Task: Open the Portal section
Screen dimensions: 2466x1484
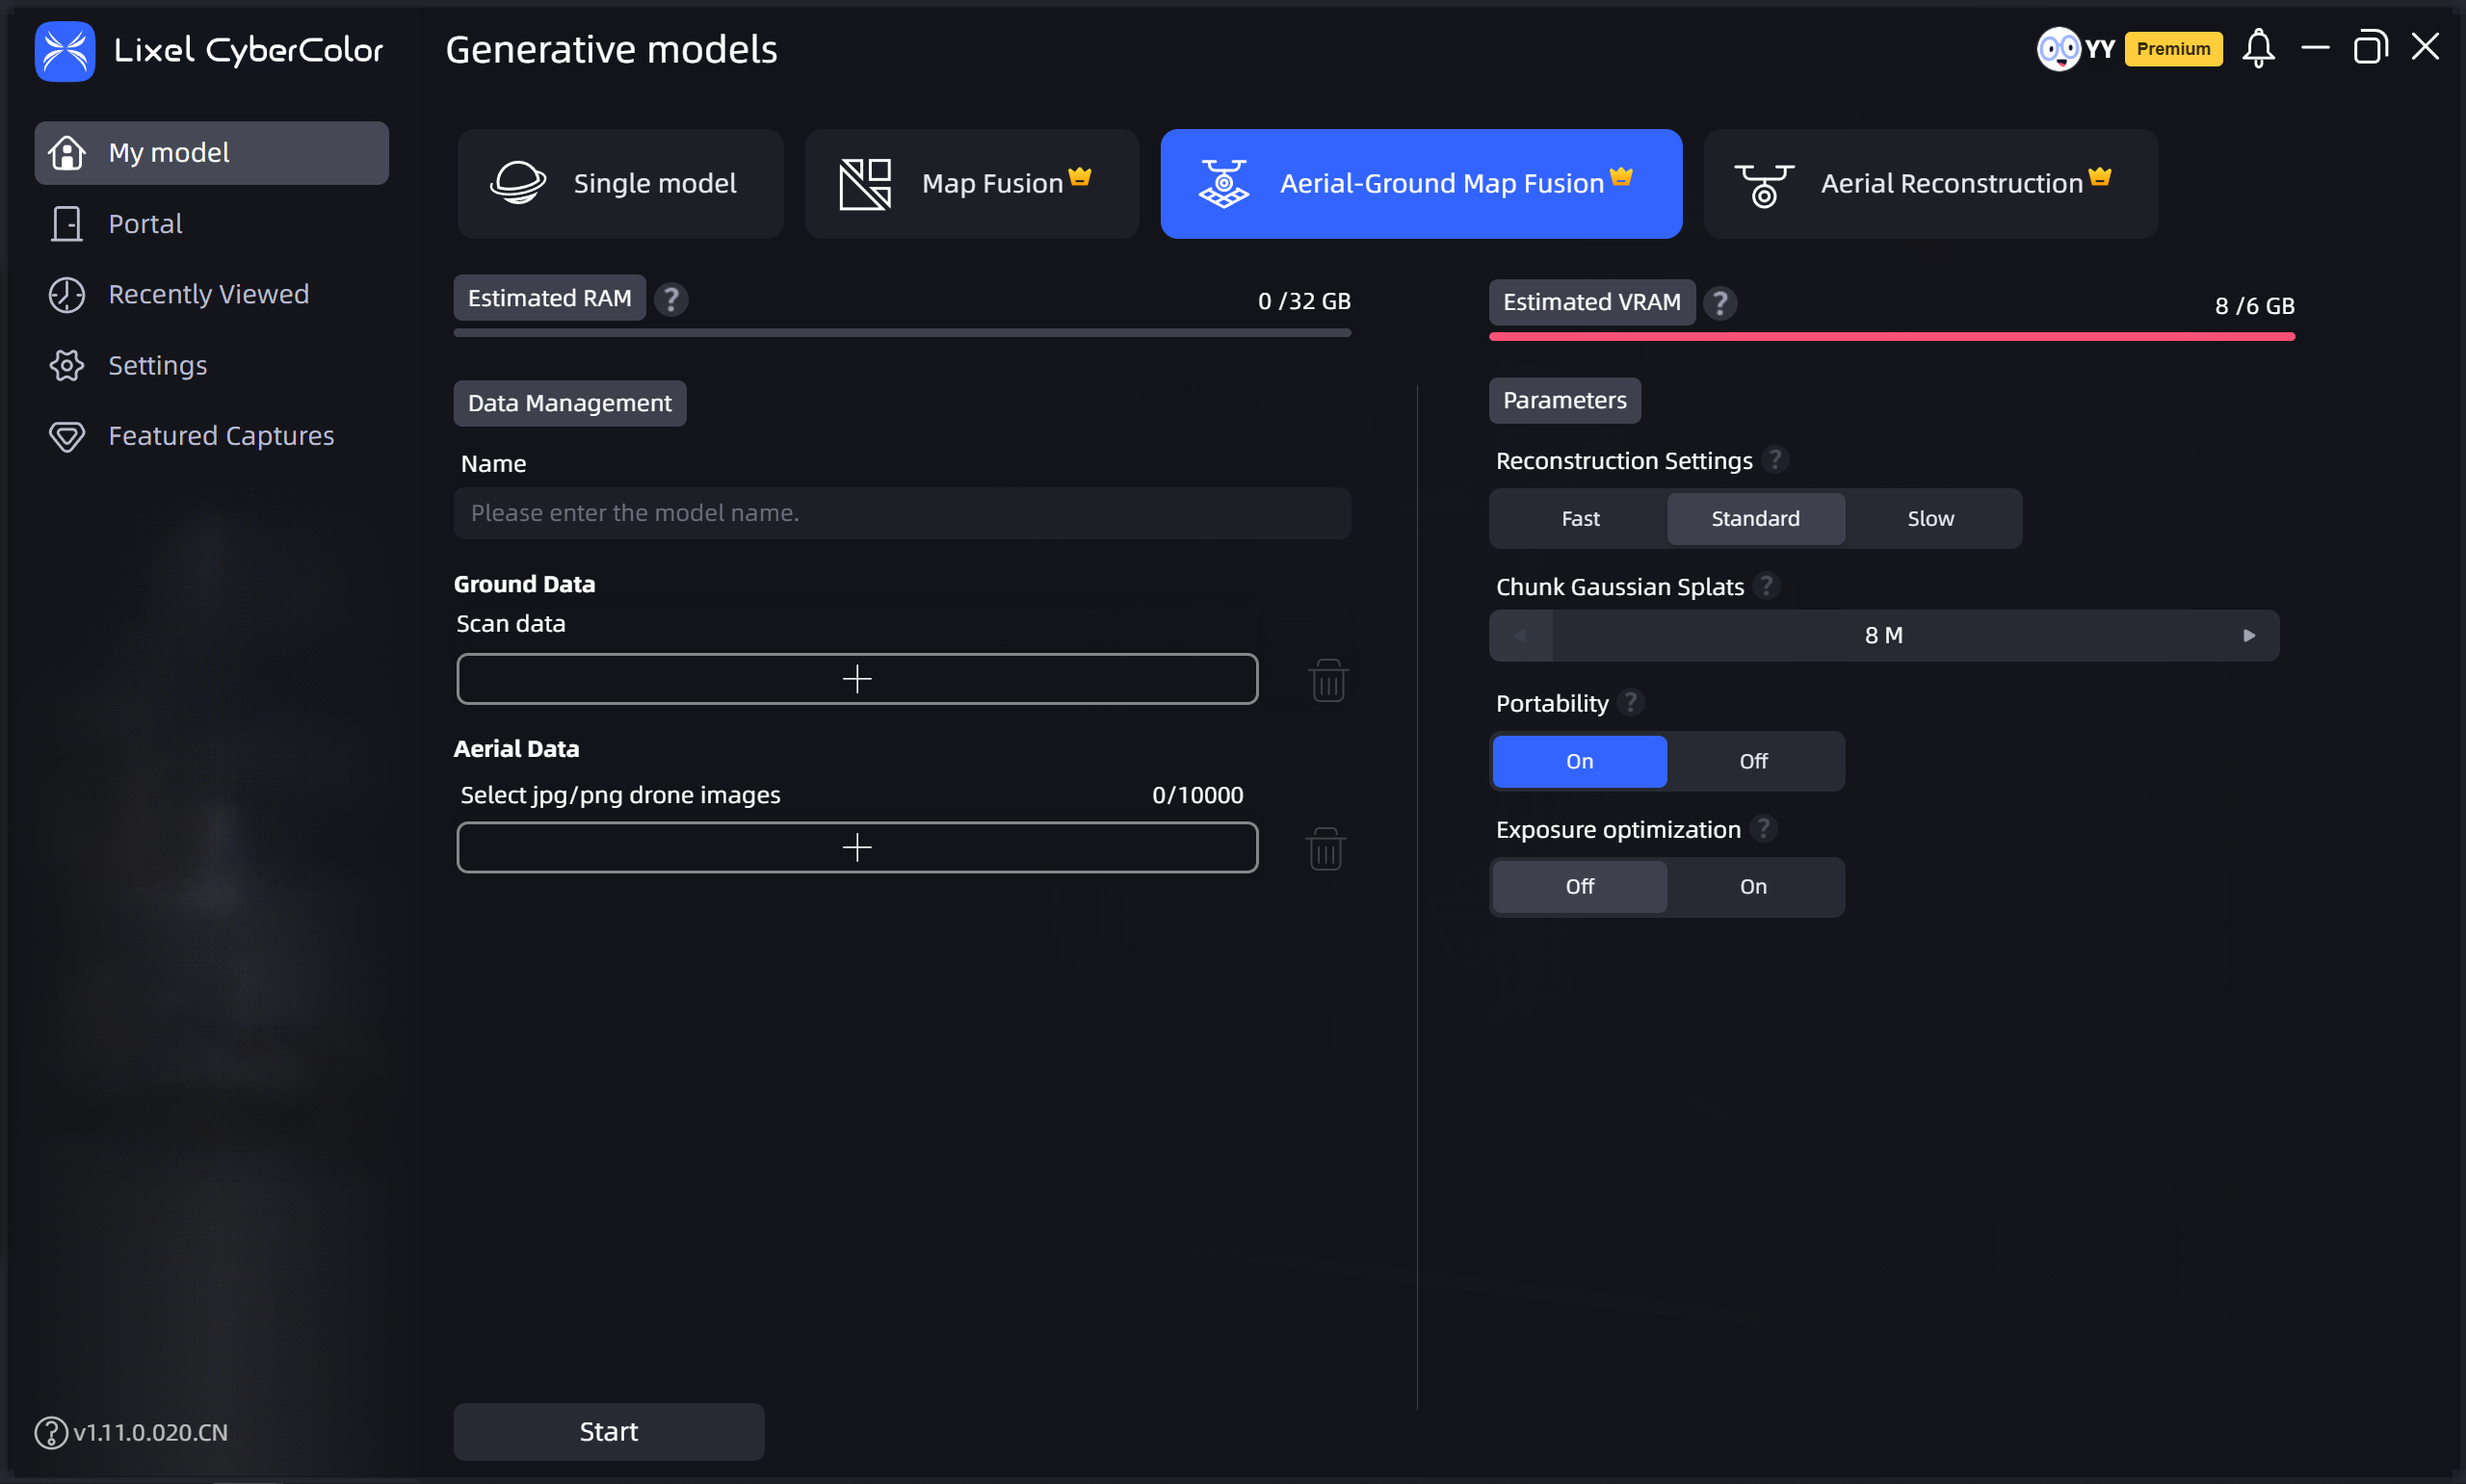Action: [145, 224]
